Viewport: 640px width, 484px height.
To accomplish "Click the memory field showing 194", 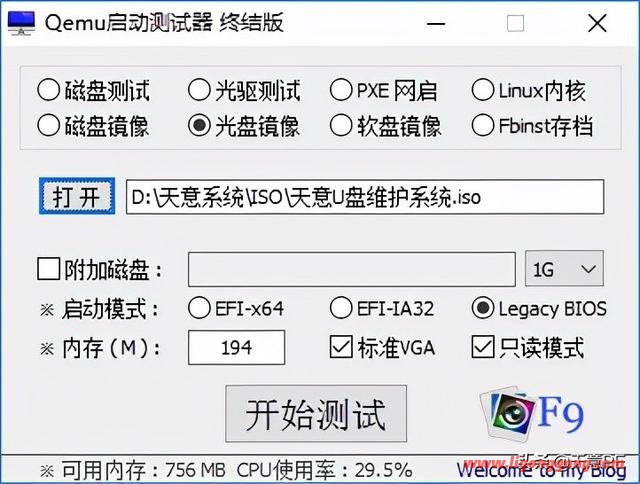I will pos(236,348).
